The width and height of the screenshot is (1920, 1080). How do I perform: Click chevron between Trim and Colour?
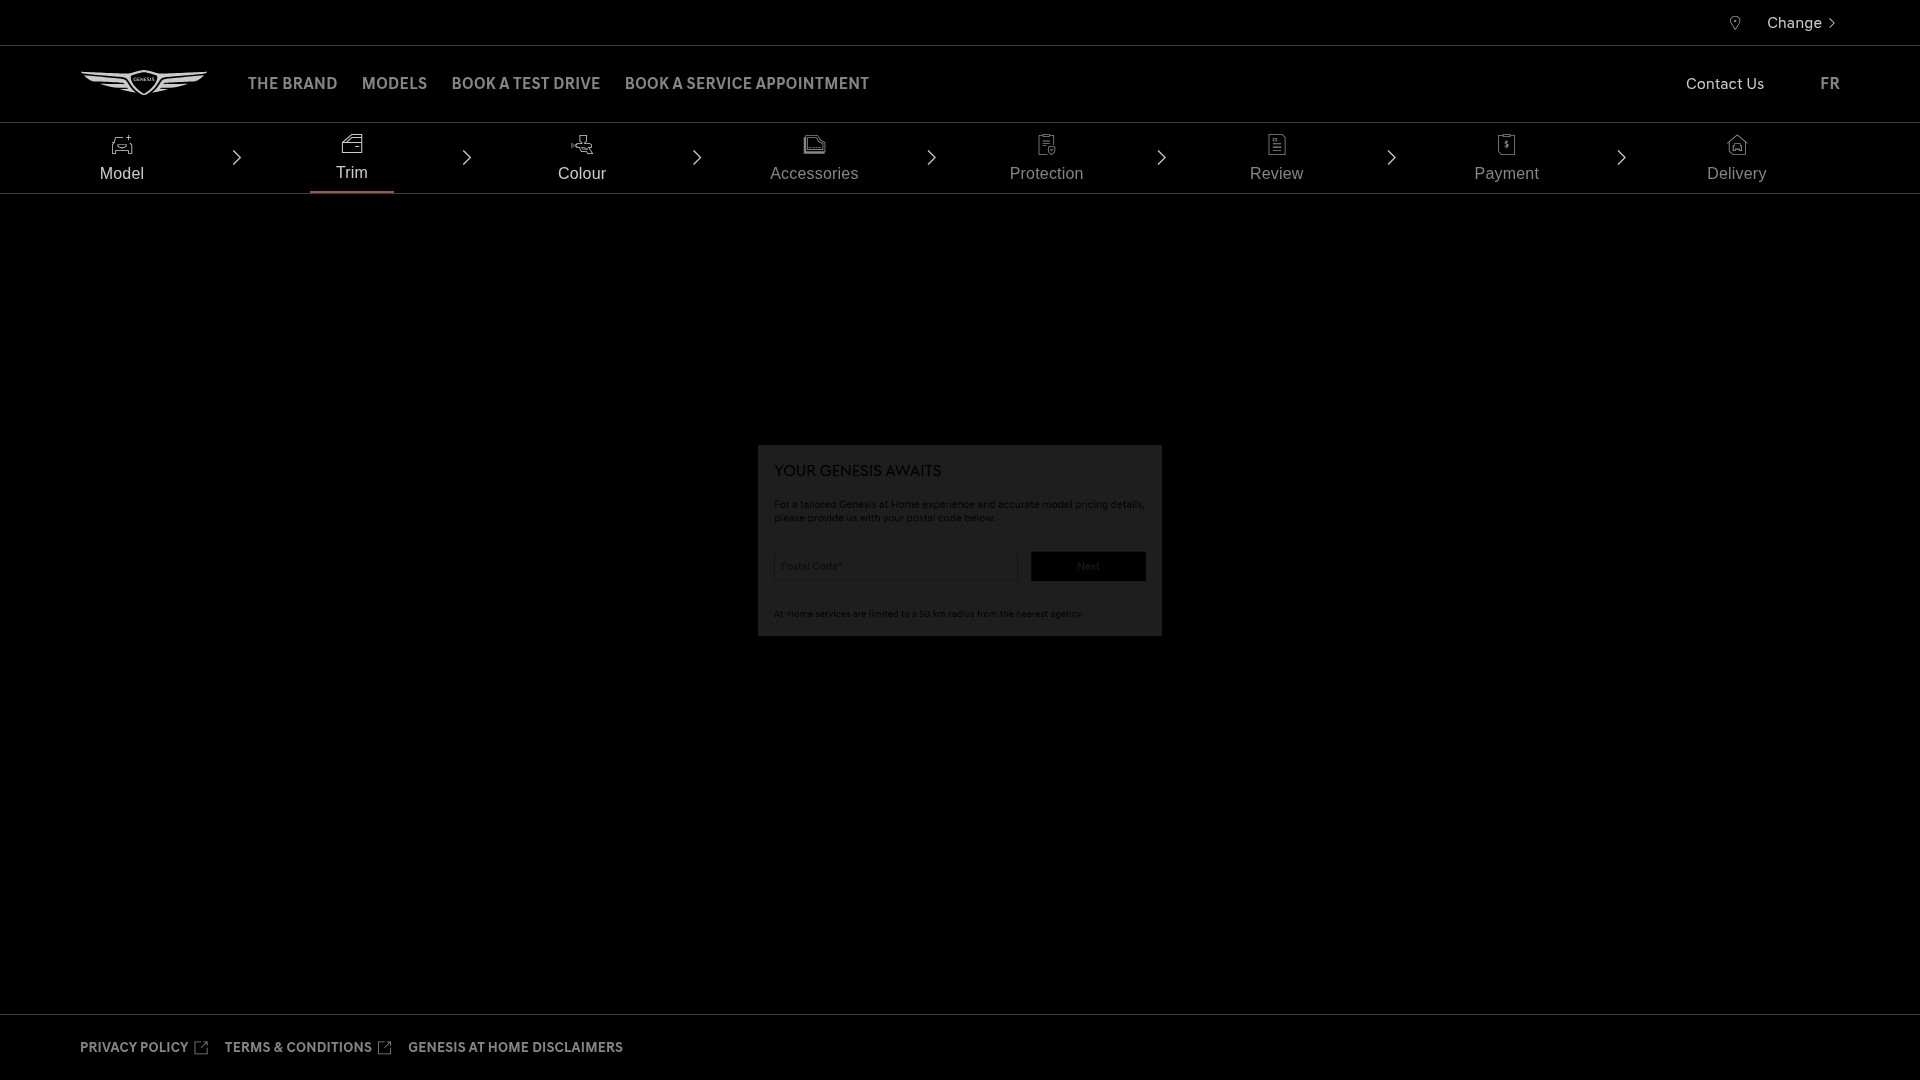[x=467, y=158]
